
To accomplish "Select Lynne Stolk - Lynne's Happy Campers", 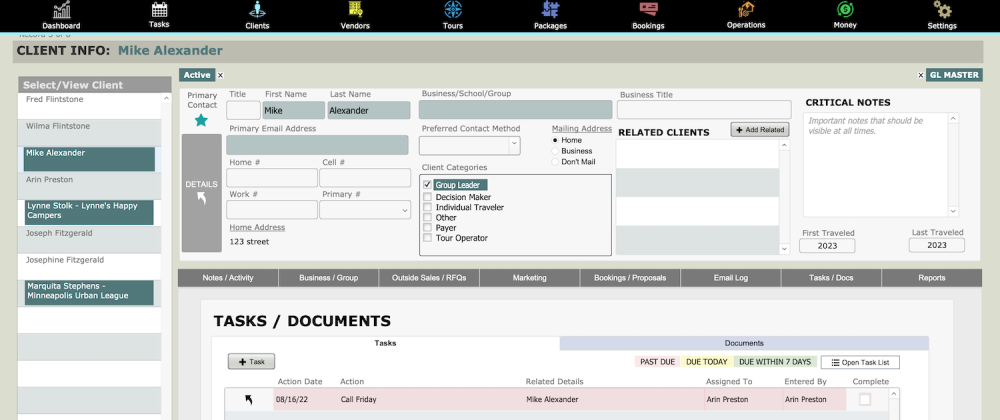I will click(x=89, y=213).
